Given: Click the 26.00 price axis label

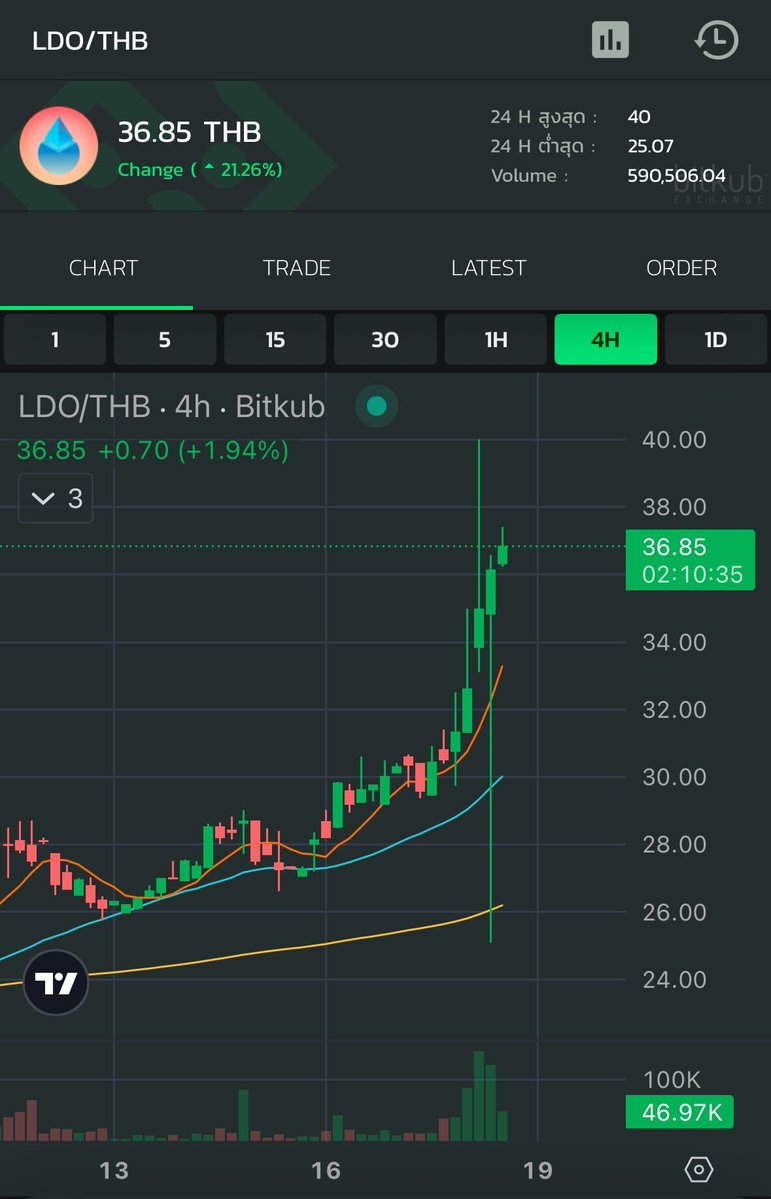Looking at the screenshot, I should pyautogui.click(x=675, y=912).
